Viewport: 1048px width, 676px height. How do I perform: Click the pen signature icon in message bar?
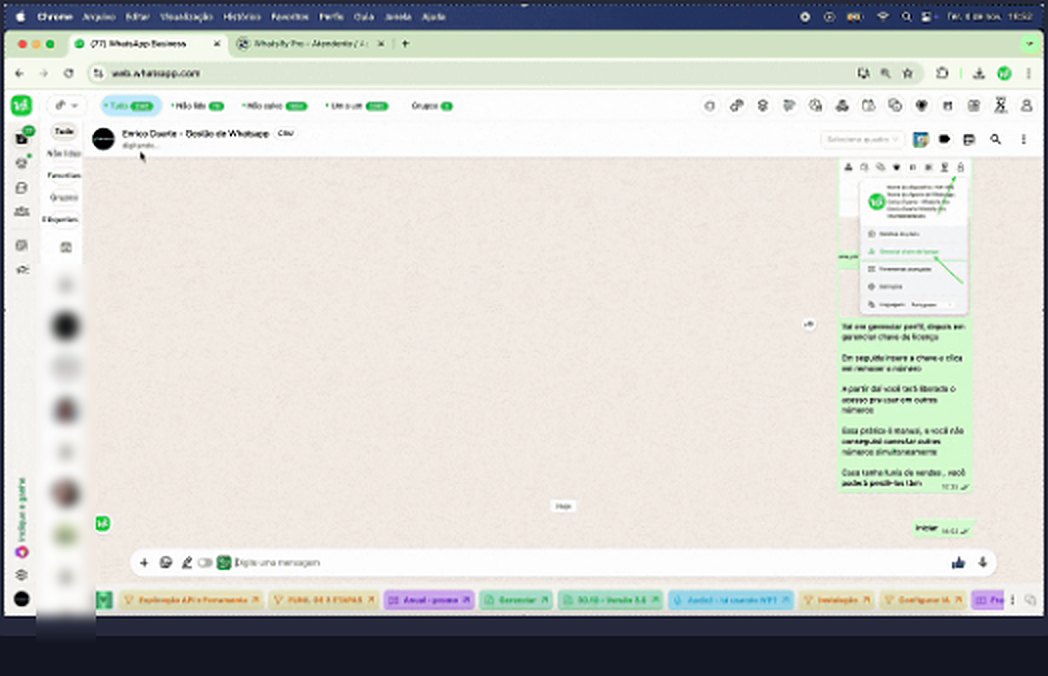tap(186, 562)
